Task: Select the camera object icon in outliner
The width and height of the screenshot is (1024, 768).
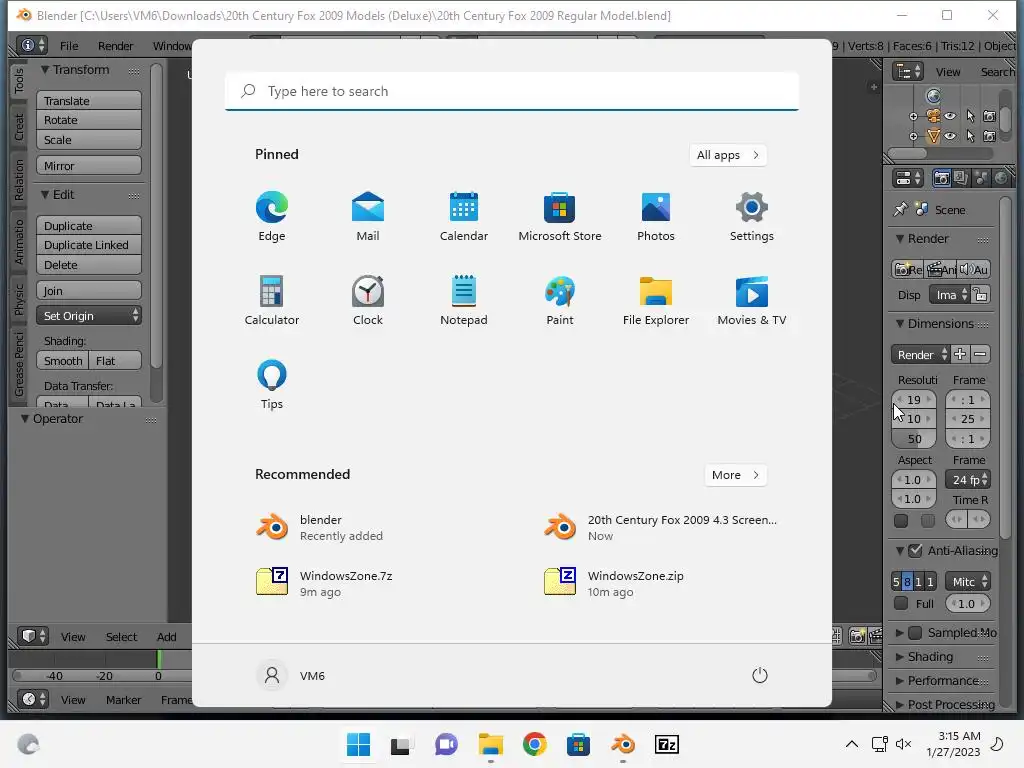Action: [x=933, y=116]
